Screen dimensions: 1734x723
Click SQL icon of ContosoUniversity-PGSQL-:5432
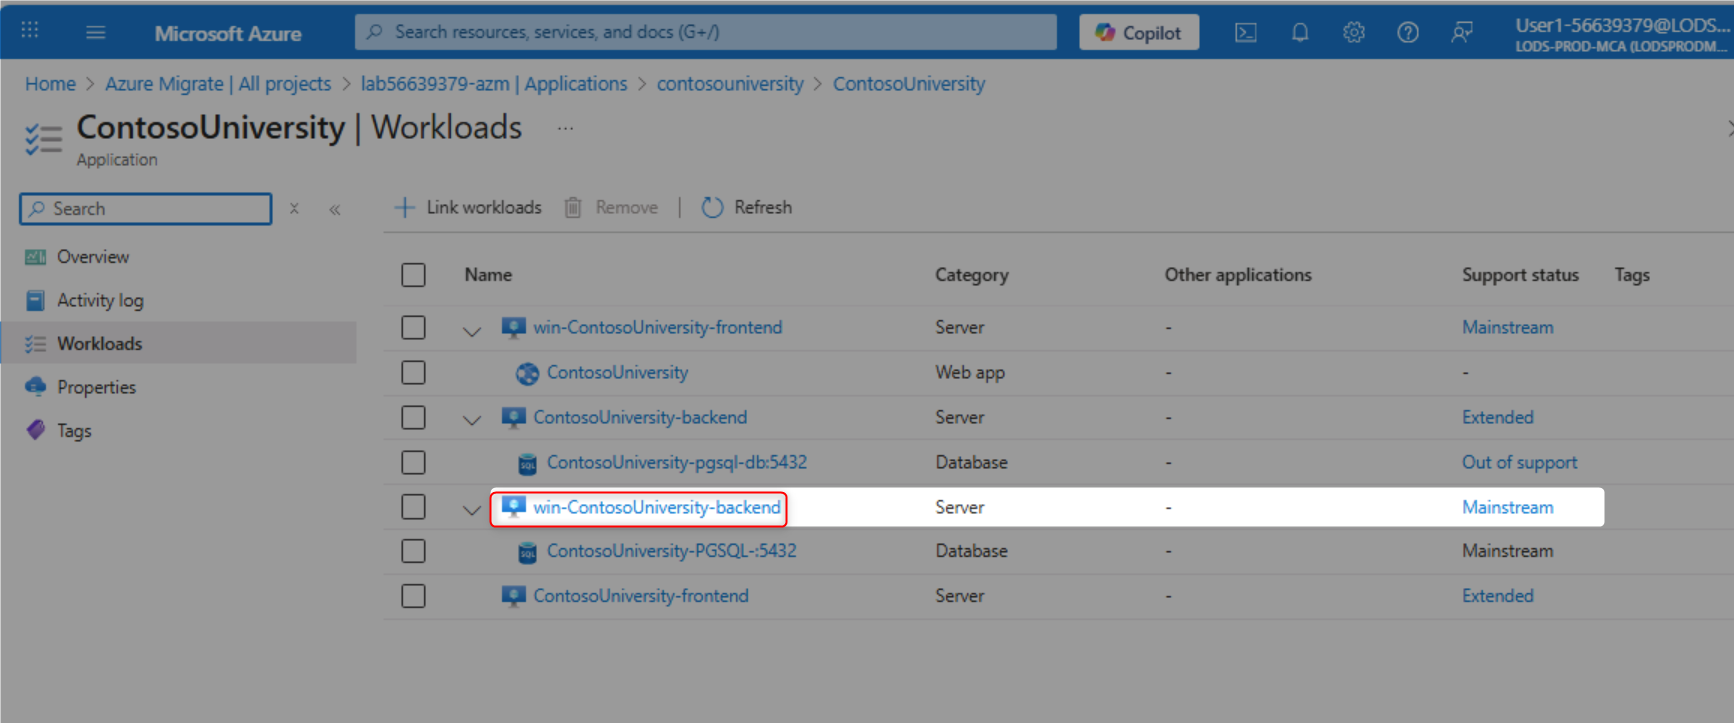coord(527,552)
